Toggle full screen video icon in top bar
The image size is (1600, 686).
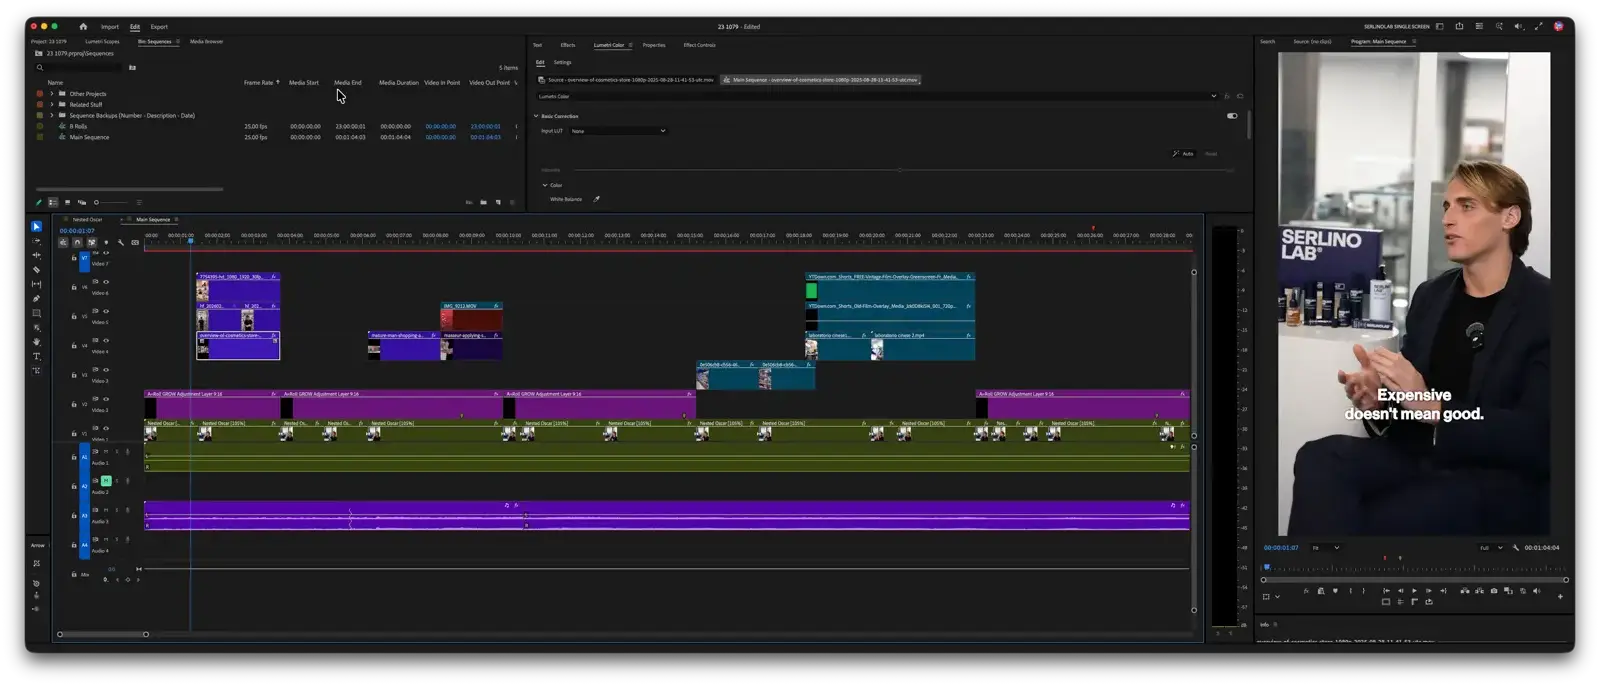coord(1538,27)
